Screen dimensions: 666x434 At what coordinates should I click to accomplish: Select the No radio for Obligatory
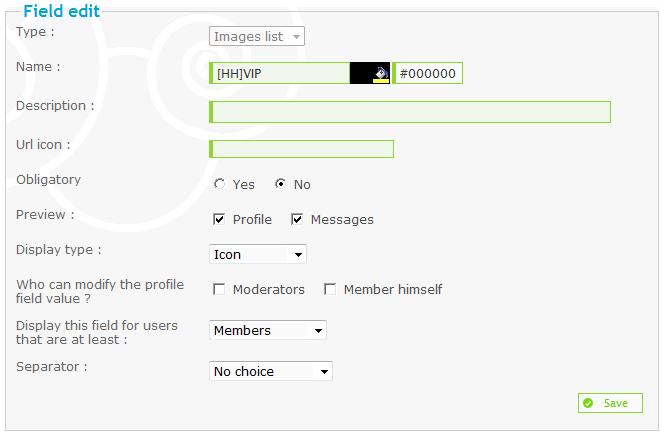tap(280, 184)
